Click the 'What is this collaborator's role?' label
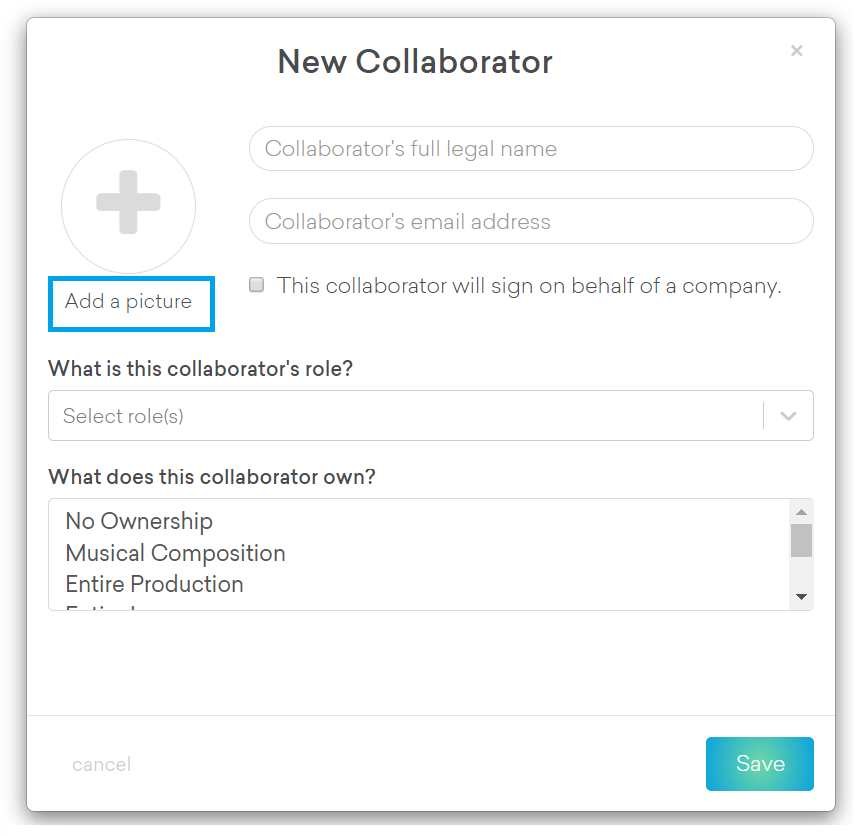Image resolution: width=858 pixels, height=835 pixels. (200, 369)
